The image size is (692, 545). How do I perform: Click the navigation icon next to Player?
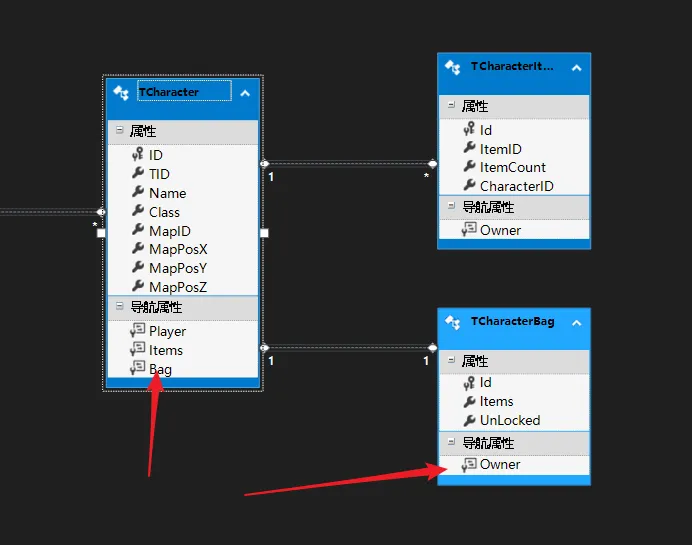[x=138, y=331]
